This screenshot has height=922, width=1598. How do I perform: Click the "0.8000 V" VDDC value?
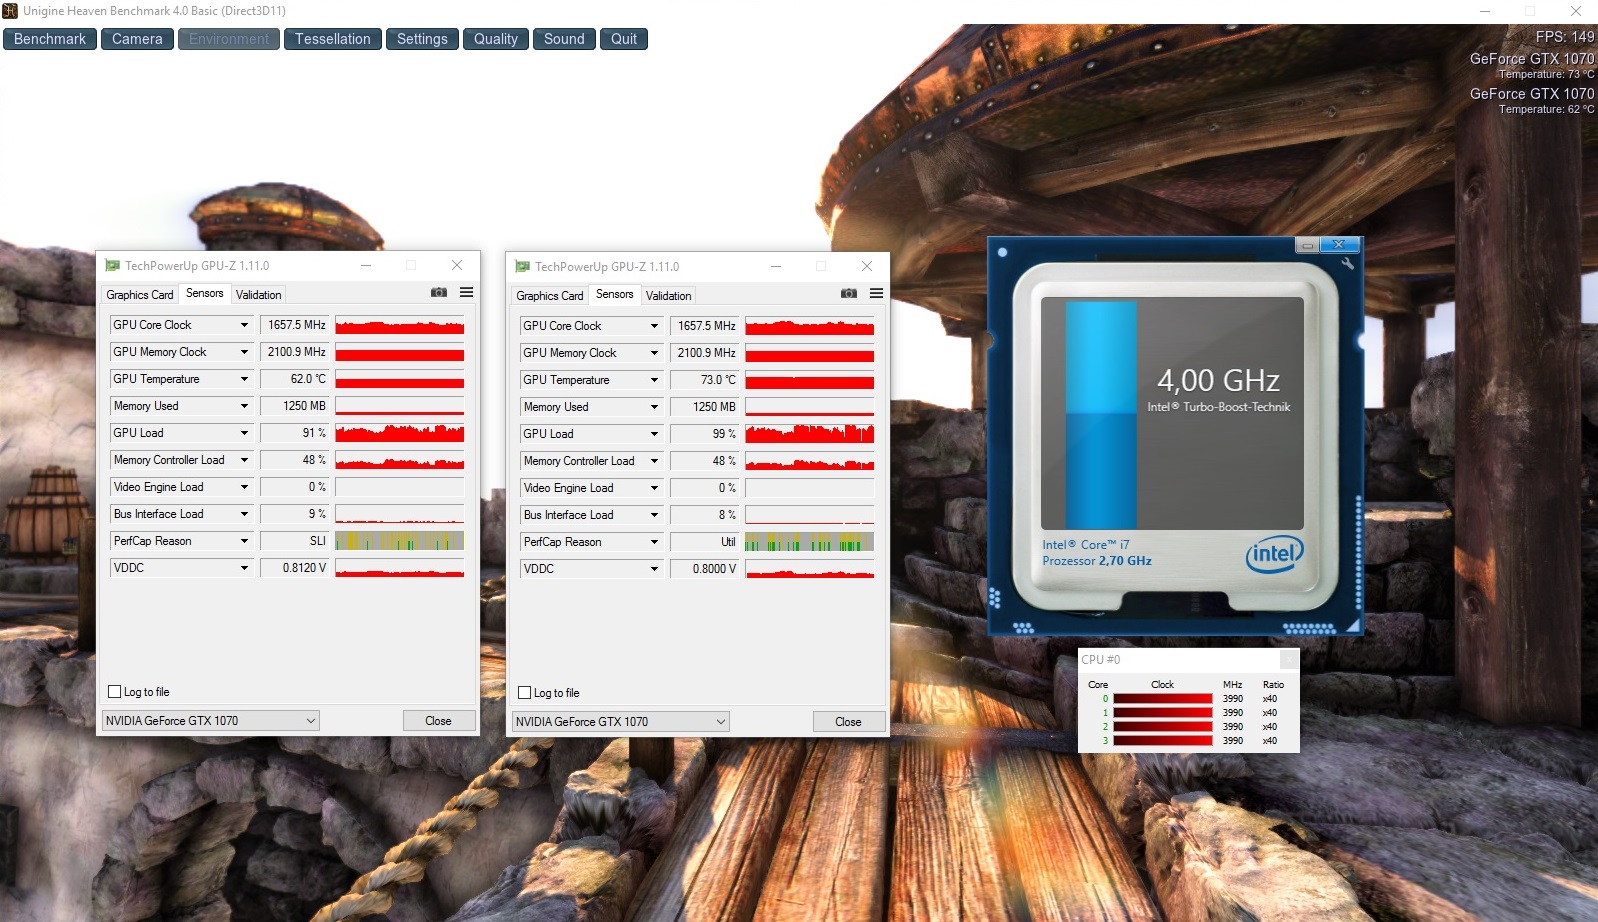[x=714, y=569]
